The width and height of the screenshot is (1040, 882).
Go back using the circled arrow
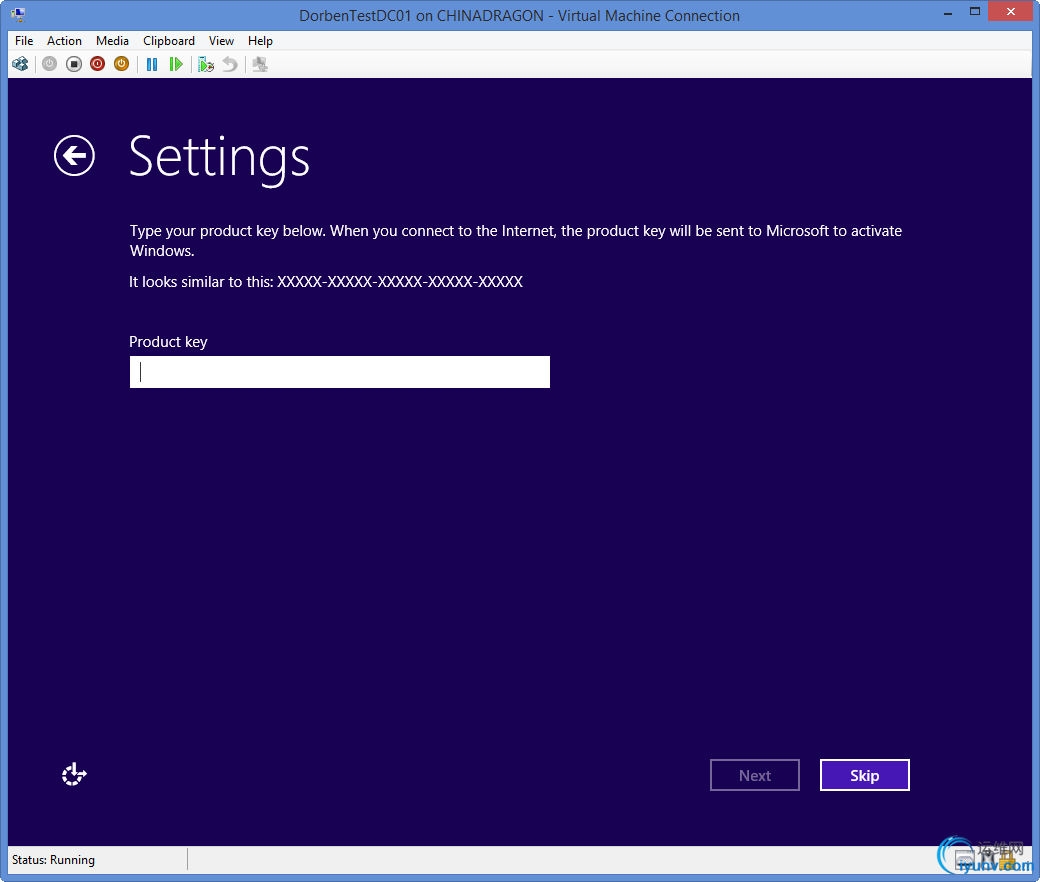(x=74, y=156)
